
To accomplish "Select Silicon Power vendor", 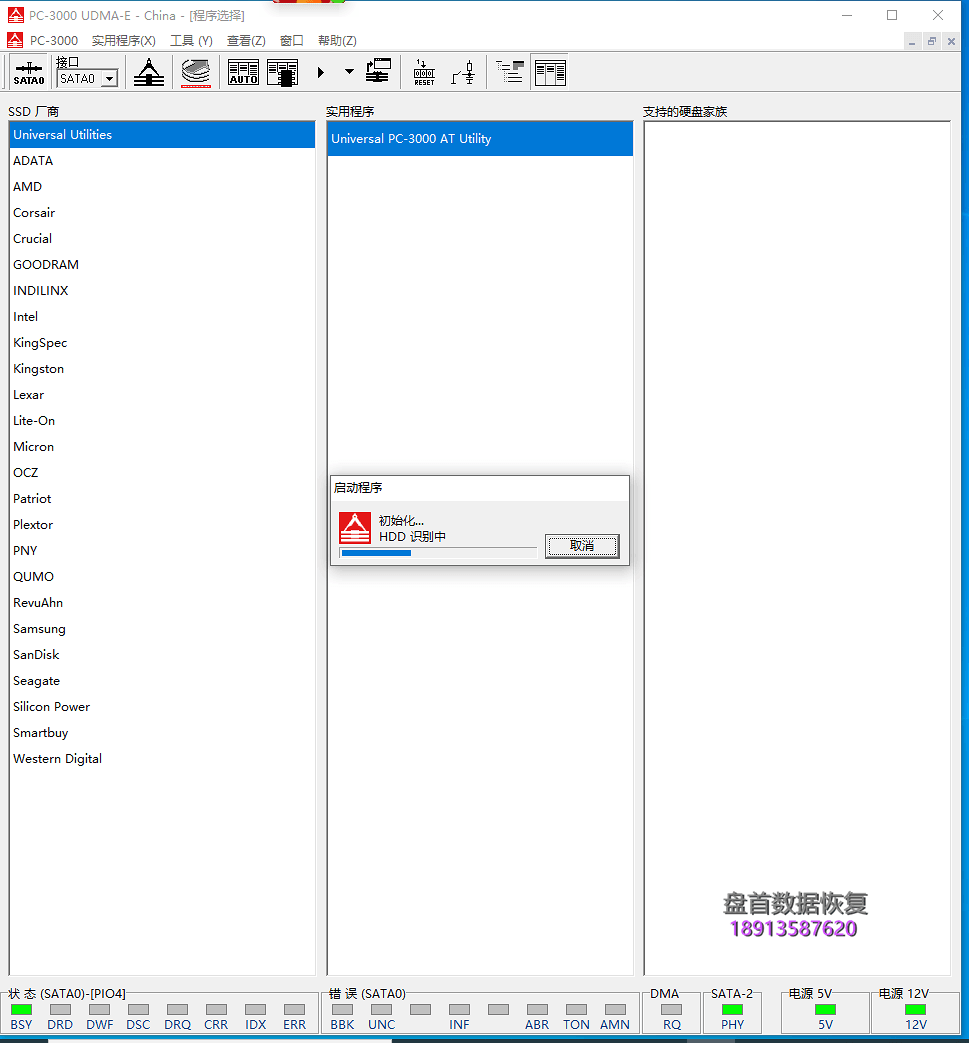I will (162, 706).
